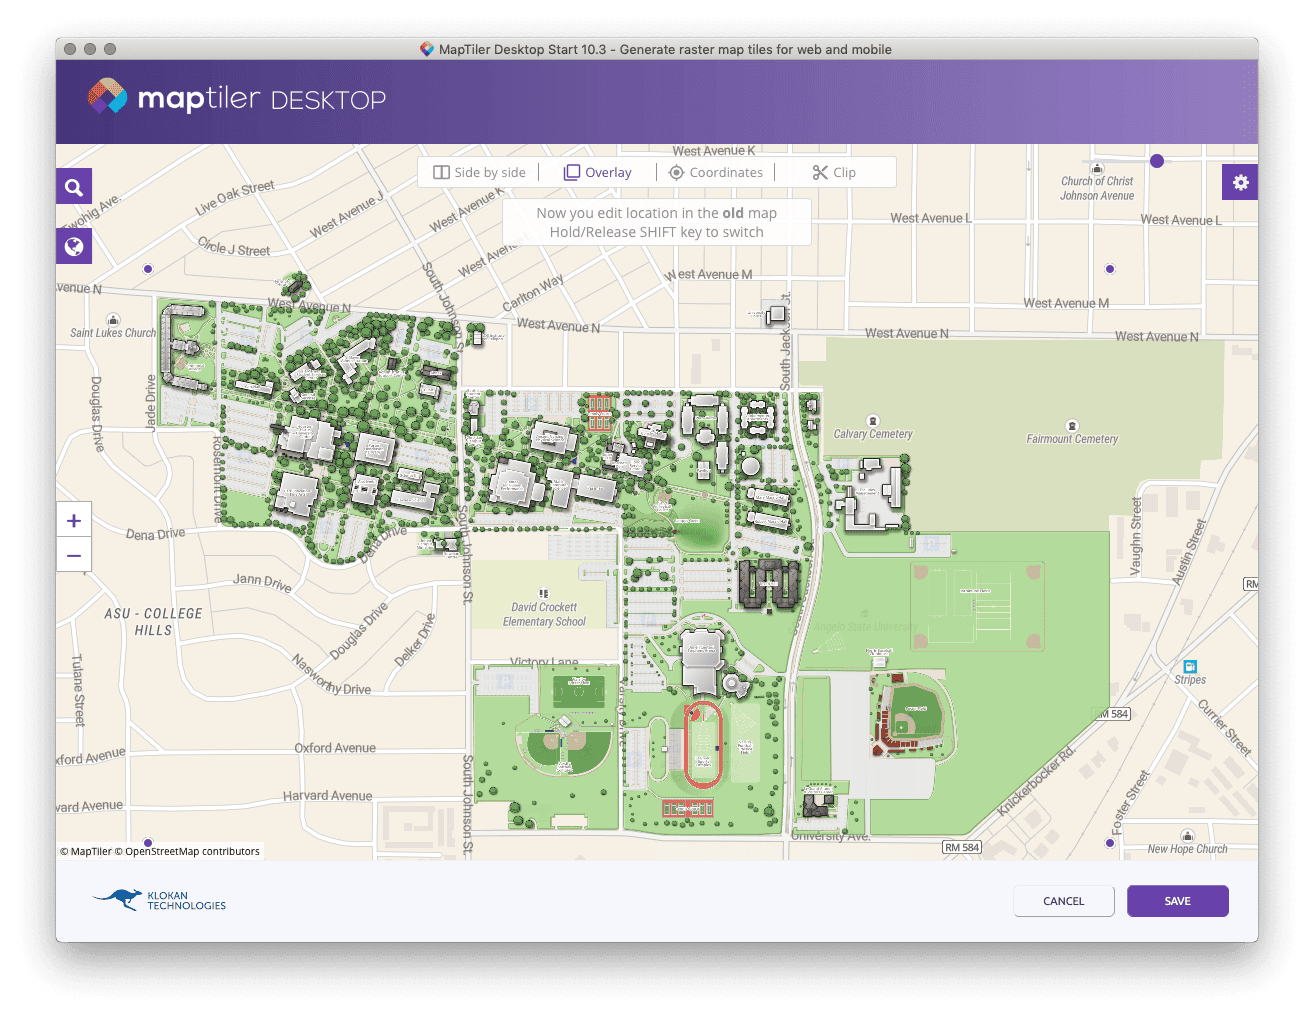Click the Jann Drive label
This screenshot has width=1314, height=1016.
263,582
